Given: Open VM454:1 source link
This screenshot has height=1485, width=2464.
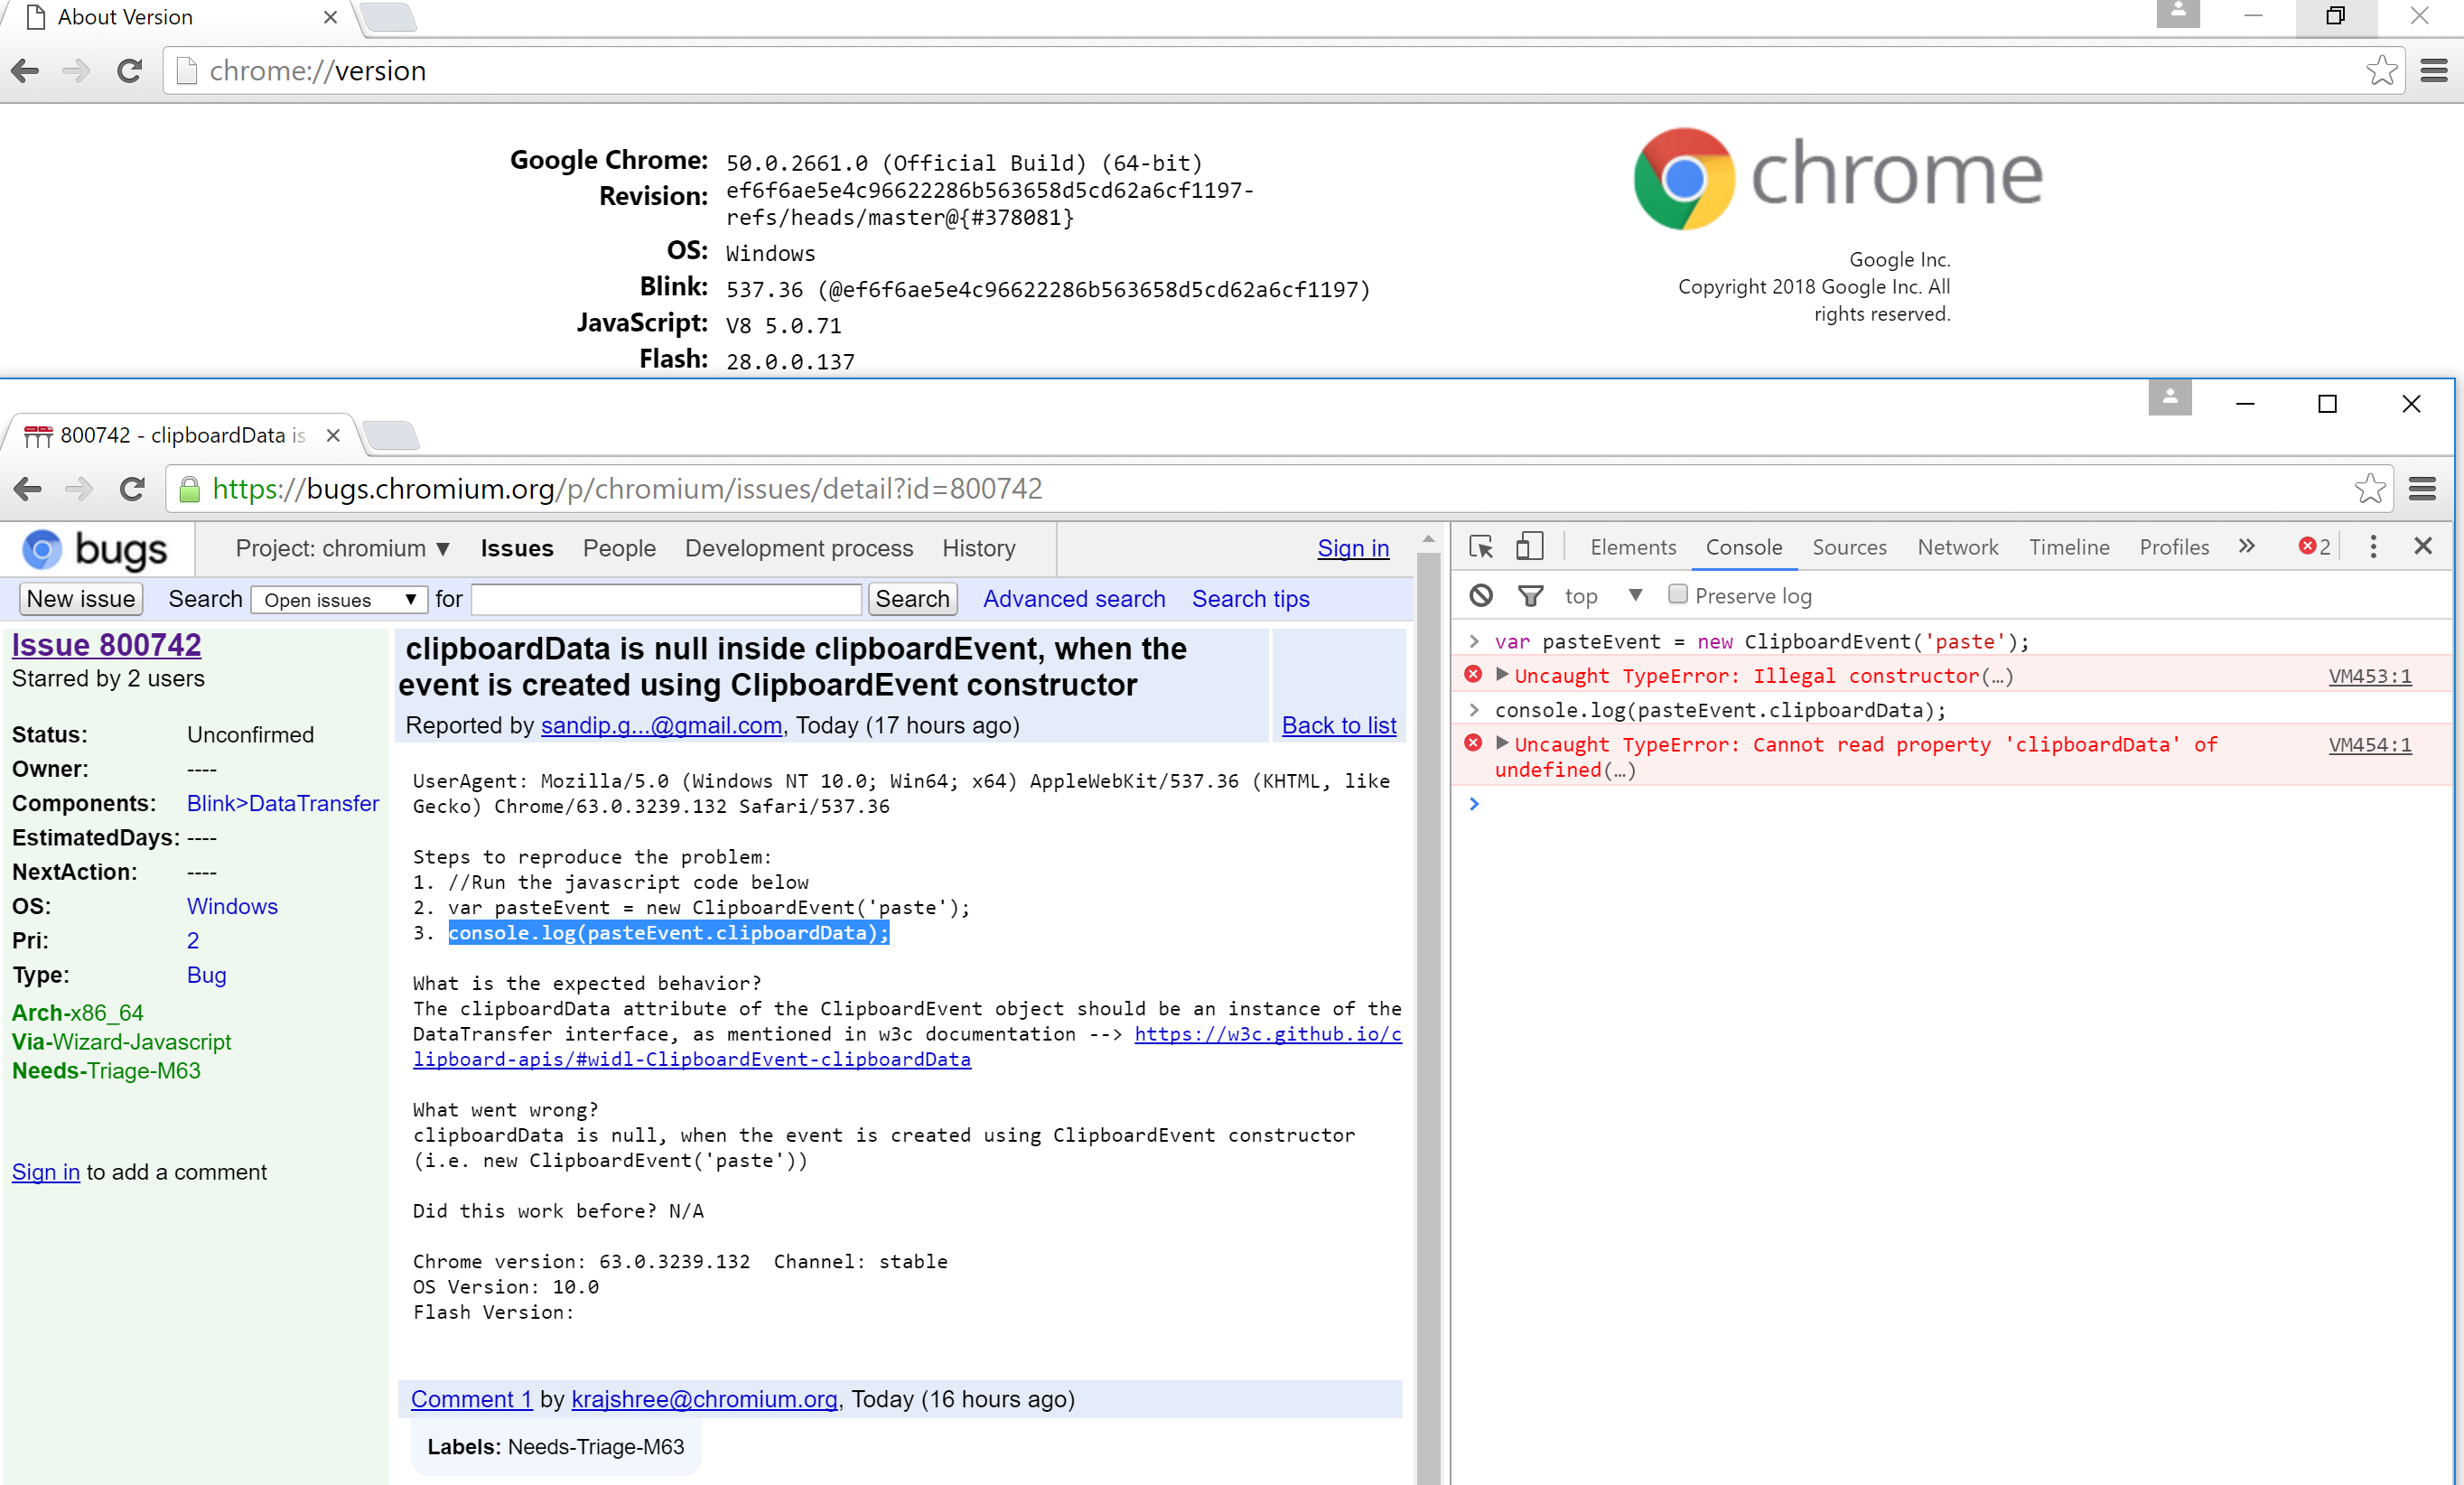Looking at the screenshot, I should 2369,745.
